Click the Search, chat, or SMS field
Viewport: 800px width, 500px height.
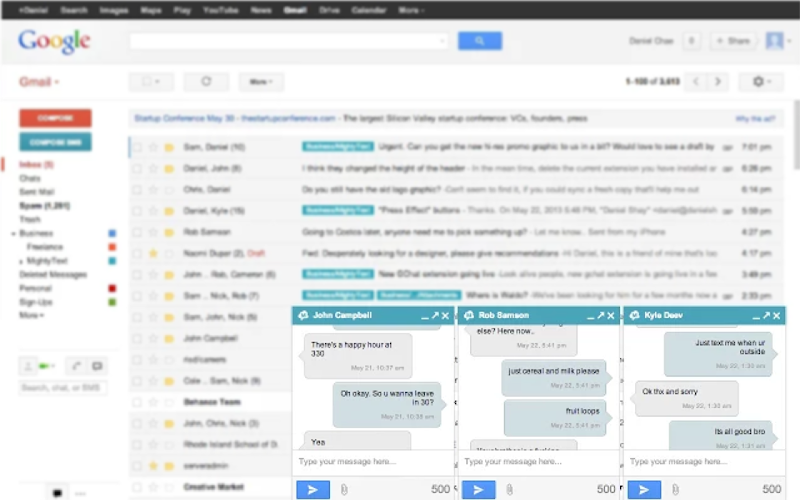(63, 388)
